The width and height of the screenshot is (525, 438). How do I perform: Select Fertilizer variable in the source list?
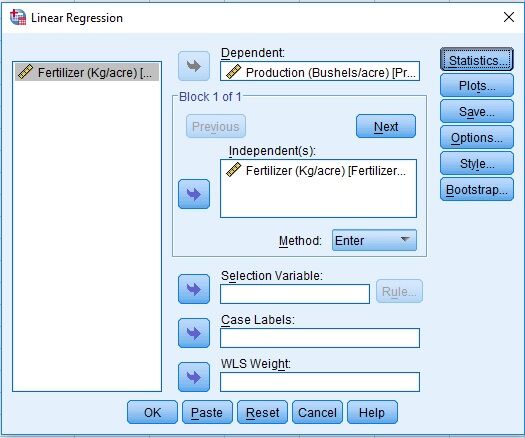click(x=87, y=72)
